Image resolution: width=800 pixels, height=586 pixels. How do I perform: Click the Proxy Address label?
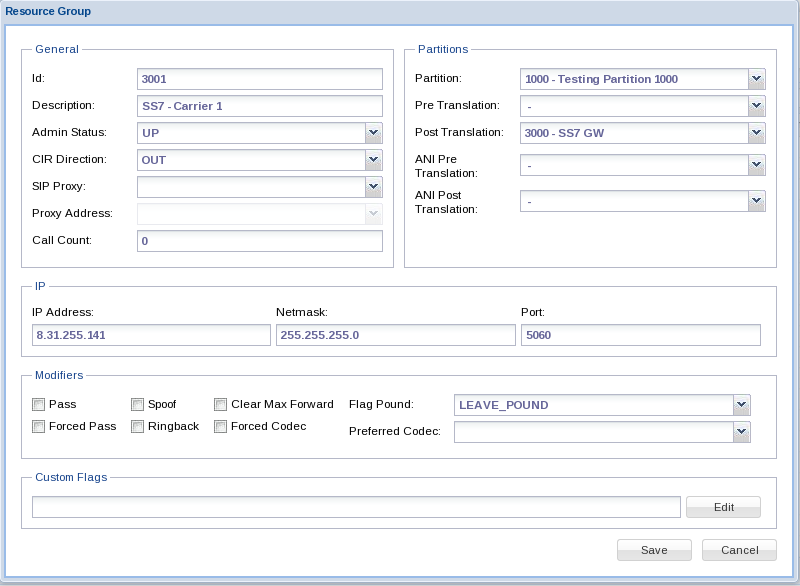point(72,213)
